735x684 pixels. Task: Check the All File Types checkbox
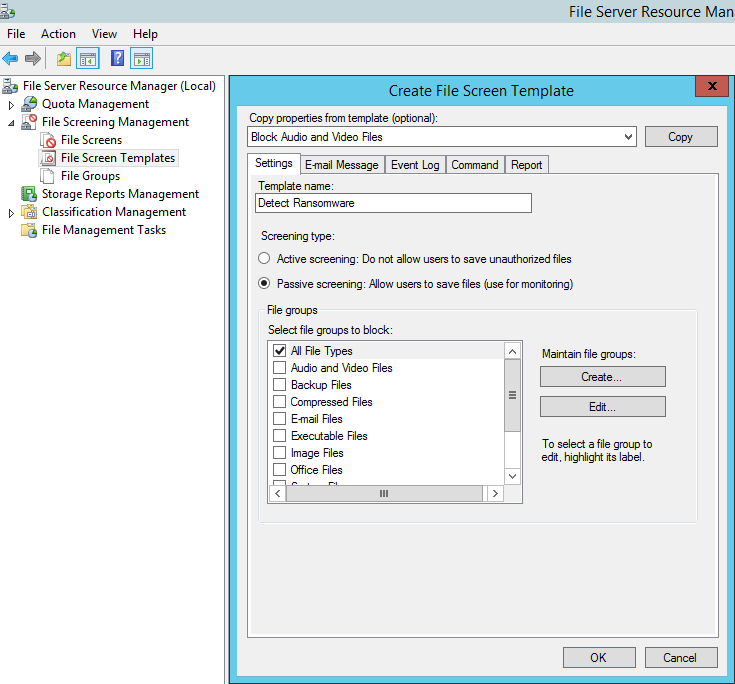[279, 351]
